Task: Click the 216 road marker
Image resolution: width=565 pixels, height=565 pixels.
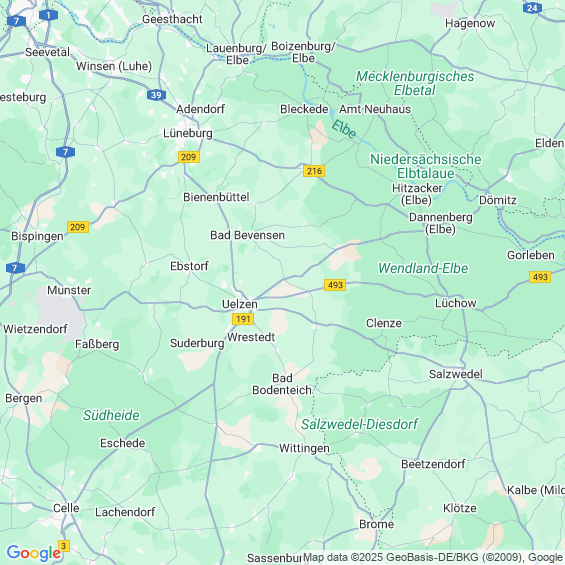Action: [314, 171]
